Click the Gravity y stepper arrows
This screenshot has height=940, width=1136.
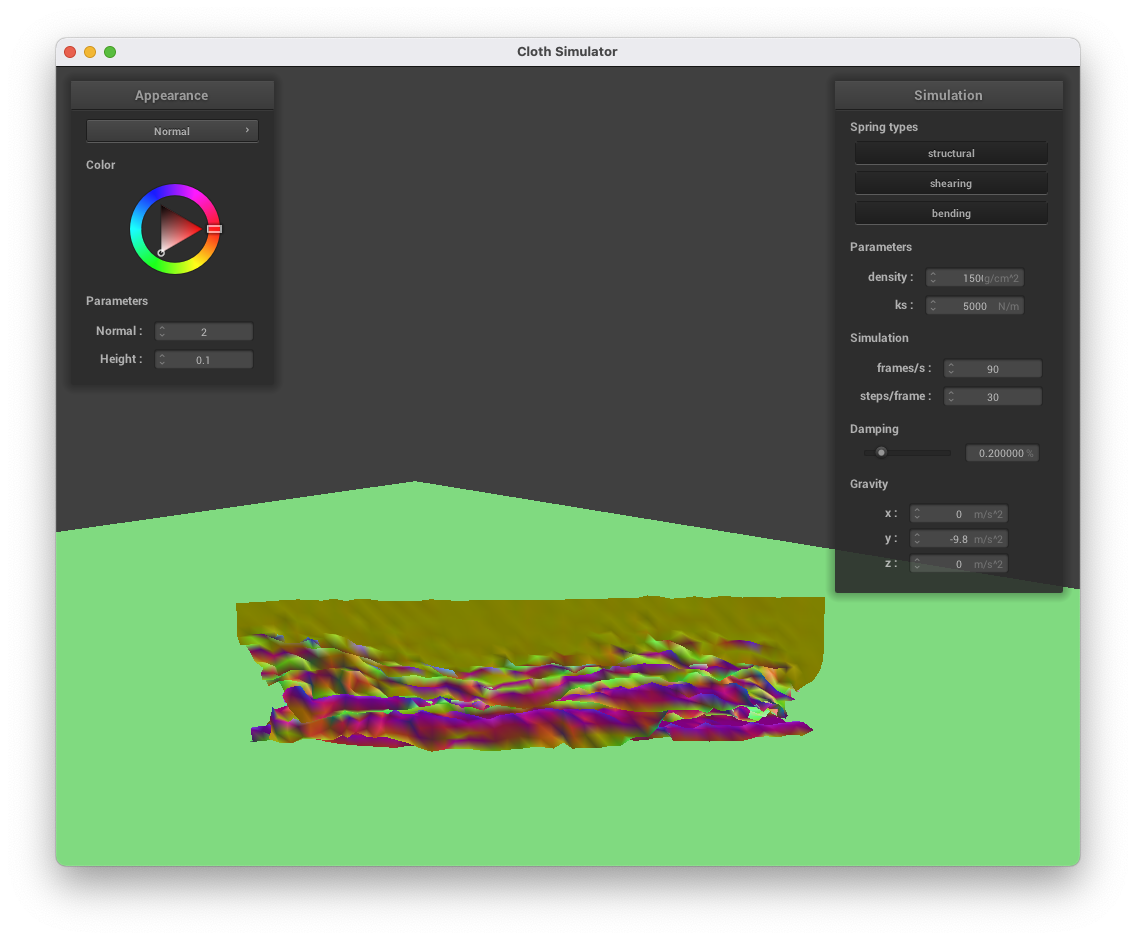point(917,538)
